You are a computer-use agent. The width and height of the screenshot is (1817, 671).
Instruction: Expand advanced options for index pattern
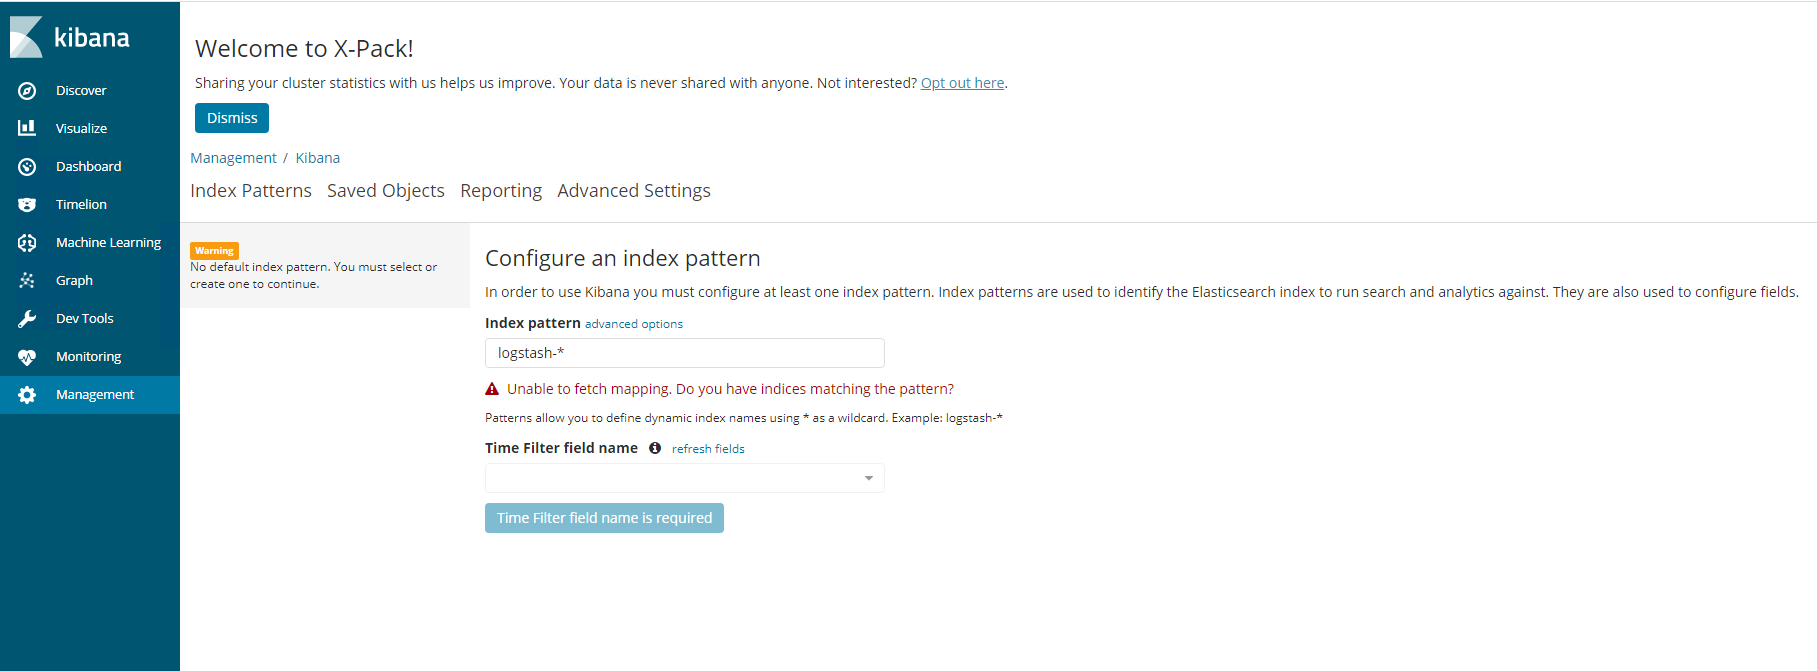(634, 324)
